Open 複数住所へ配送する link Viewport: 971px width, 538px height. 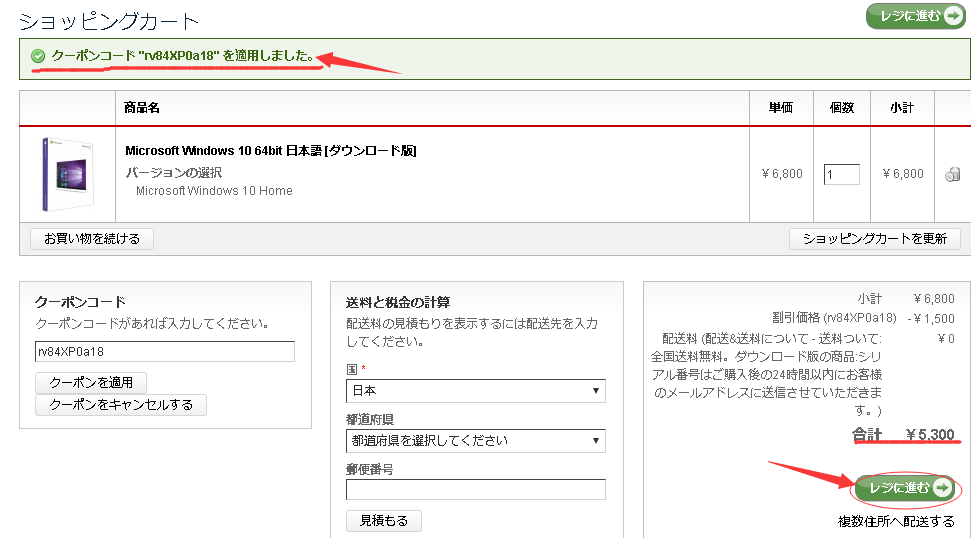click(x=896, y=521)
